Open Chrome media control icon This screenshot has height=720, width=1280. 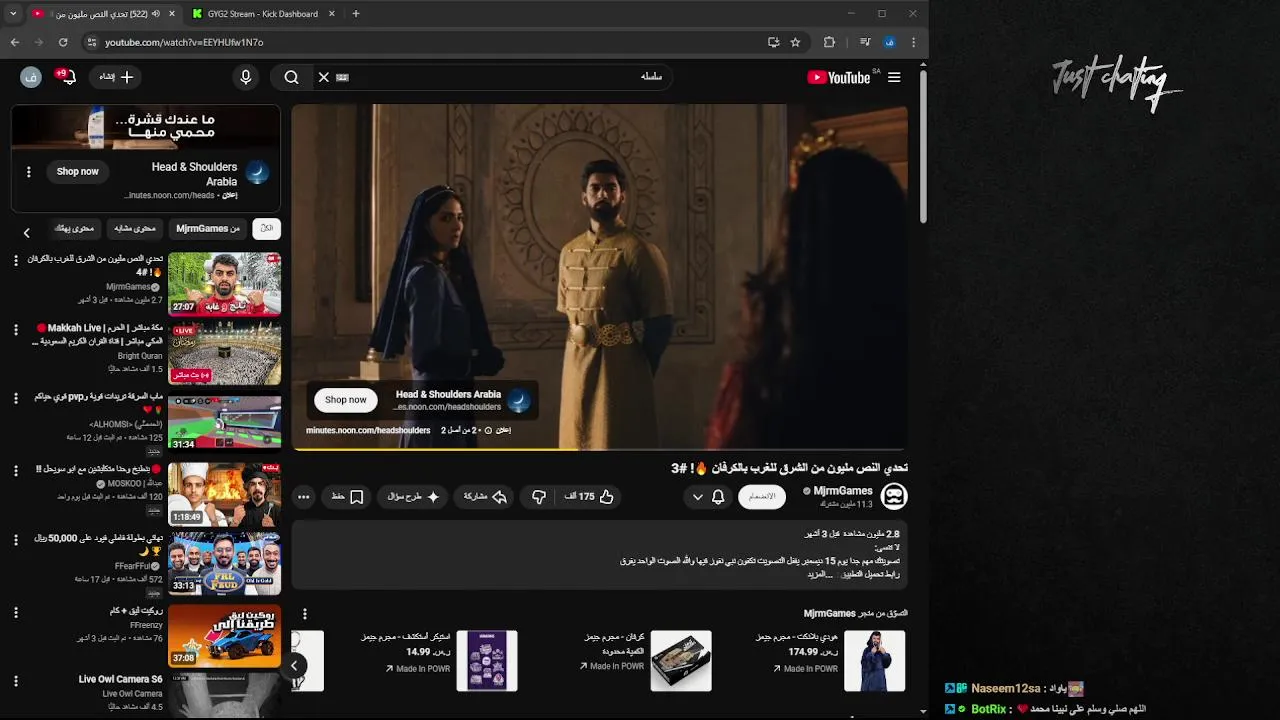click(865, 42)
